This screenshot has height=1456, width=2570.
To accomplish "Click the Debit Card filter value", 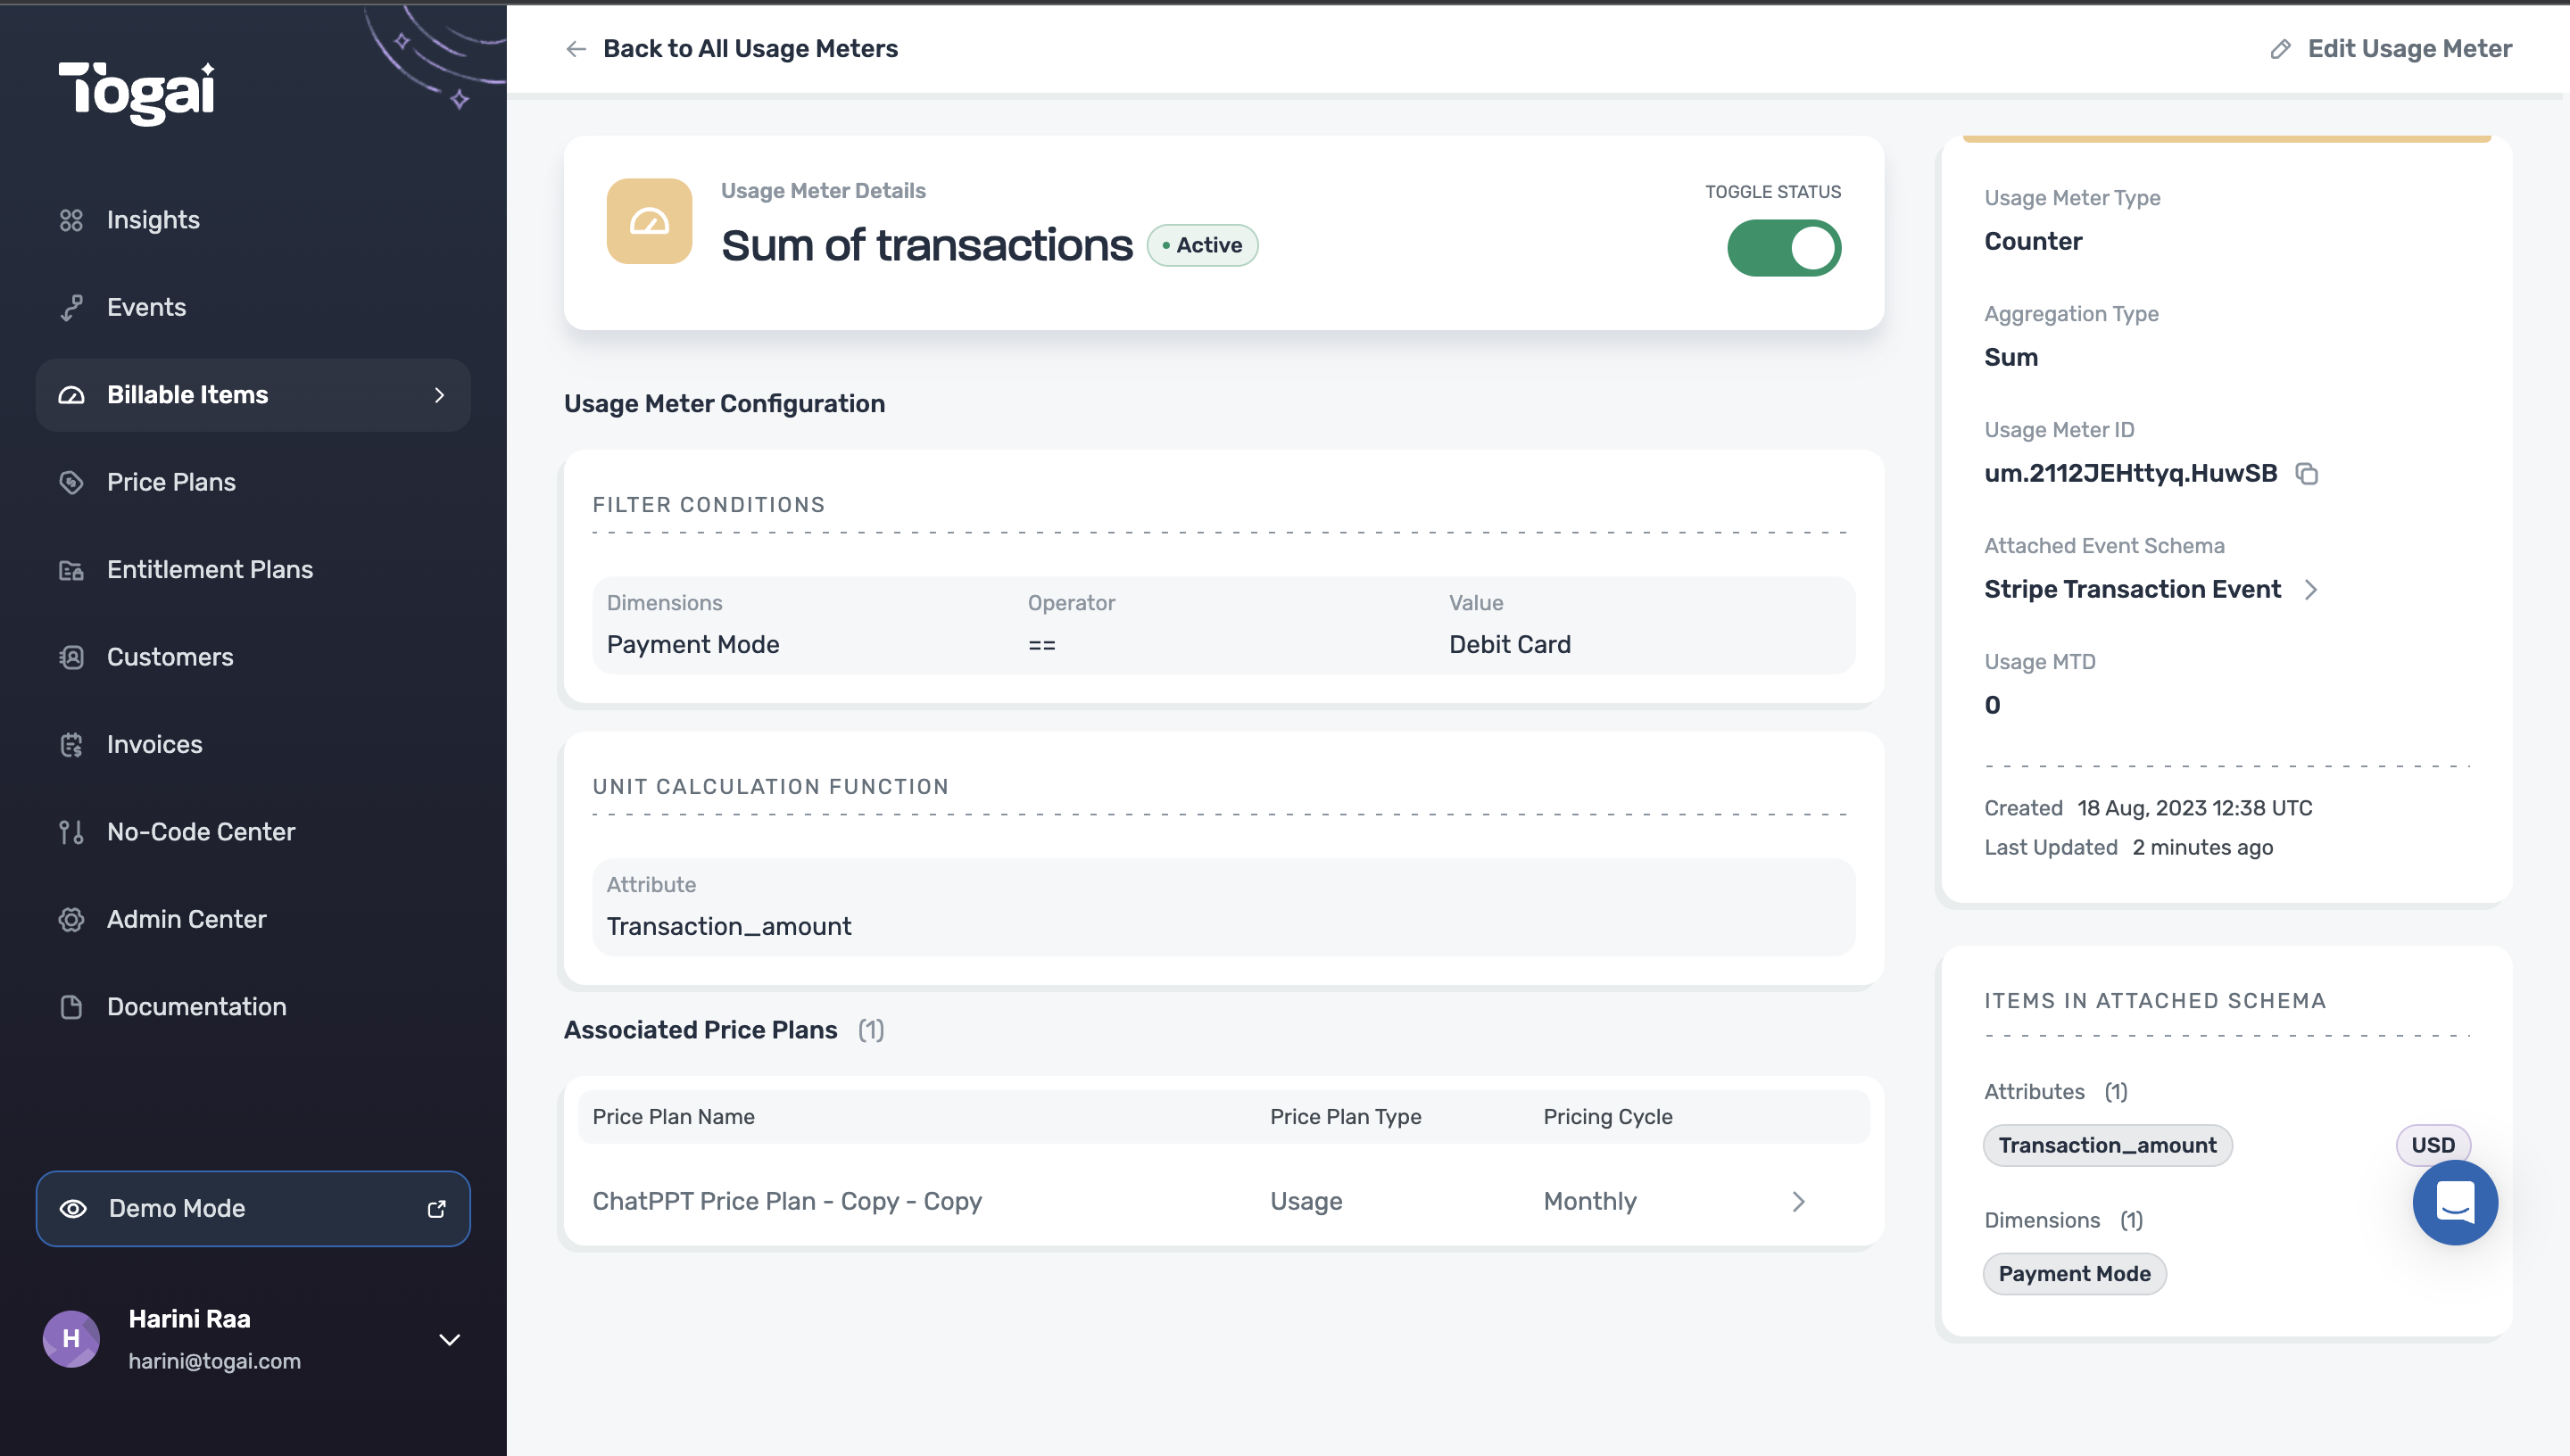I will [1510, 645].
